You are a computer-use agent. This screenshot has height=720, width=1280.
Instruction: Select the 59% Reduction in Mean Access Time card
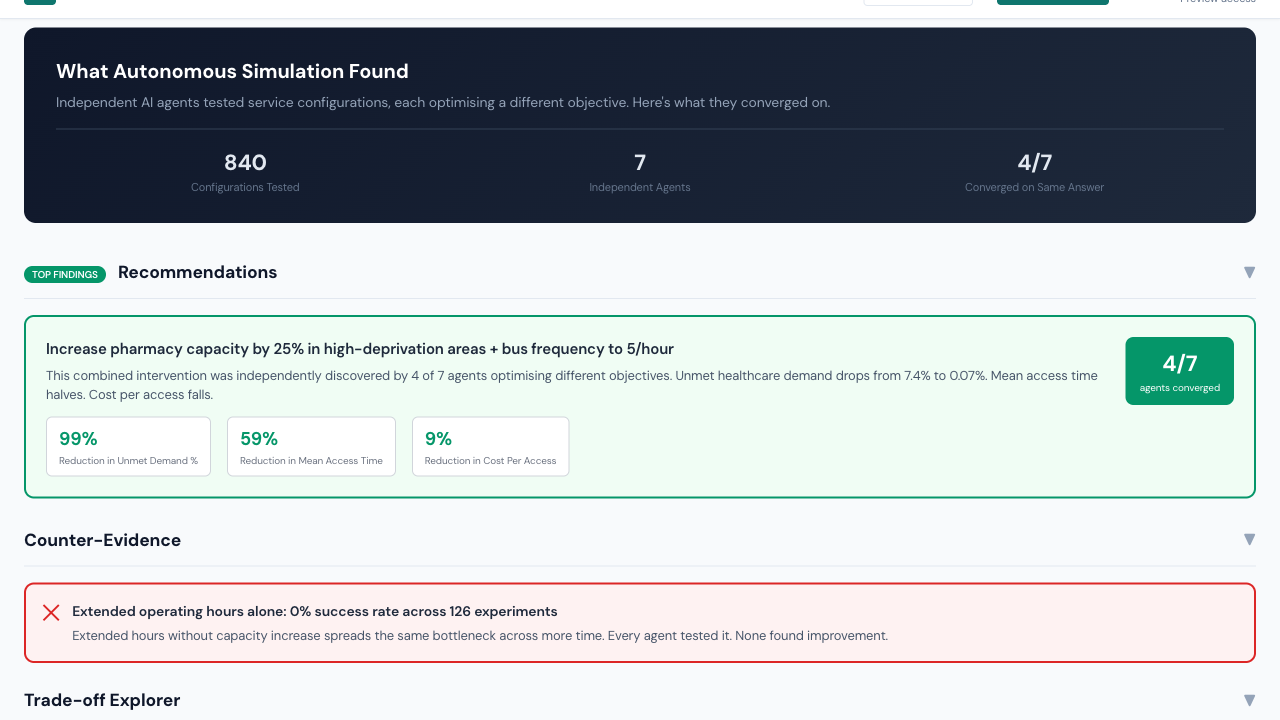pos(311,446)
